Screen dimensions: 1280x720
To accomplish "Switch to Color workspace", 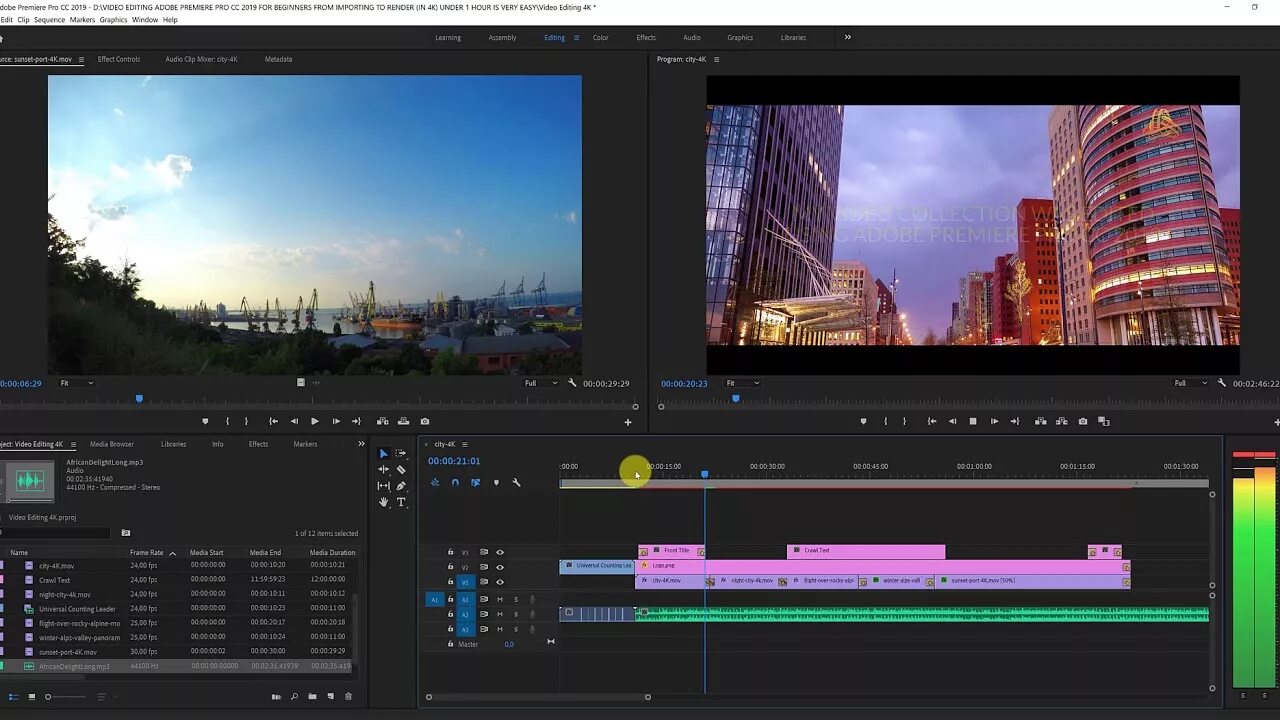I will pos(600,38).
